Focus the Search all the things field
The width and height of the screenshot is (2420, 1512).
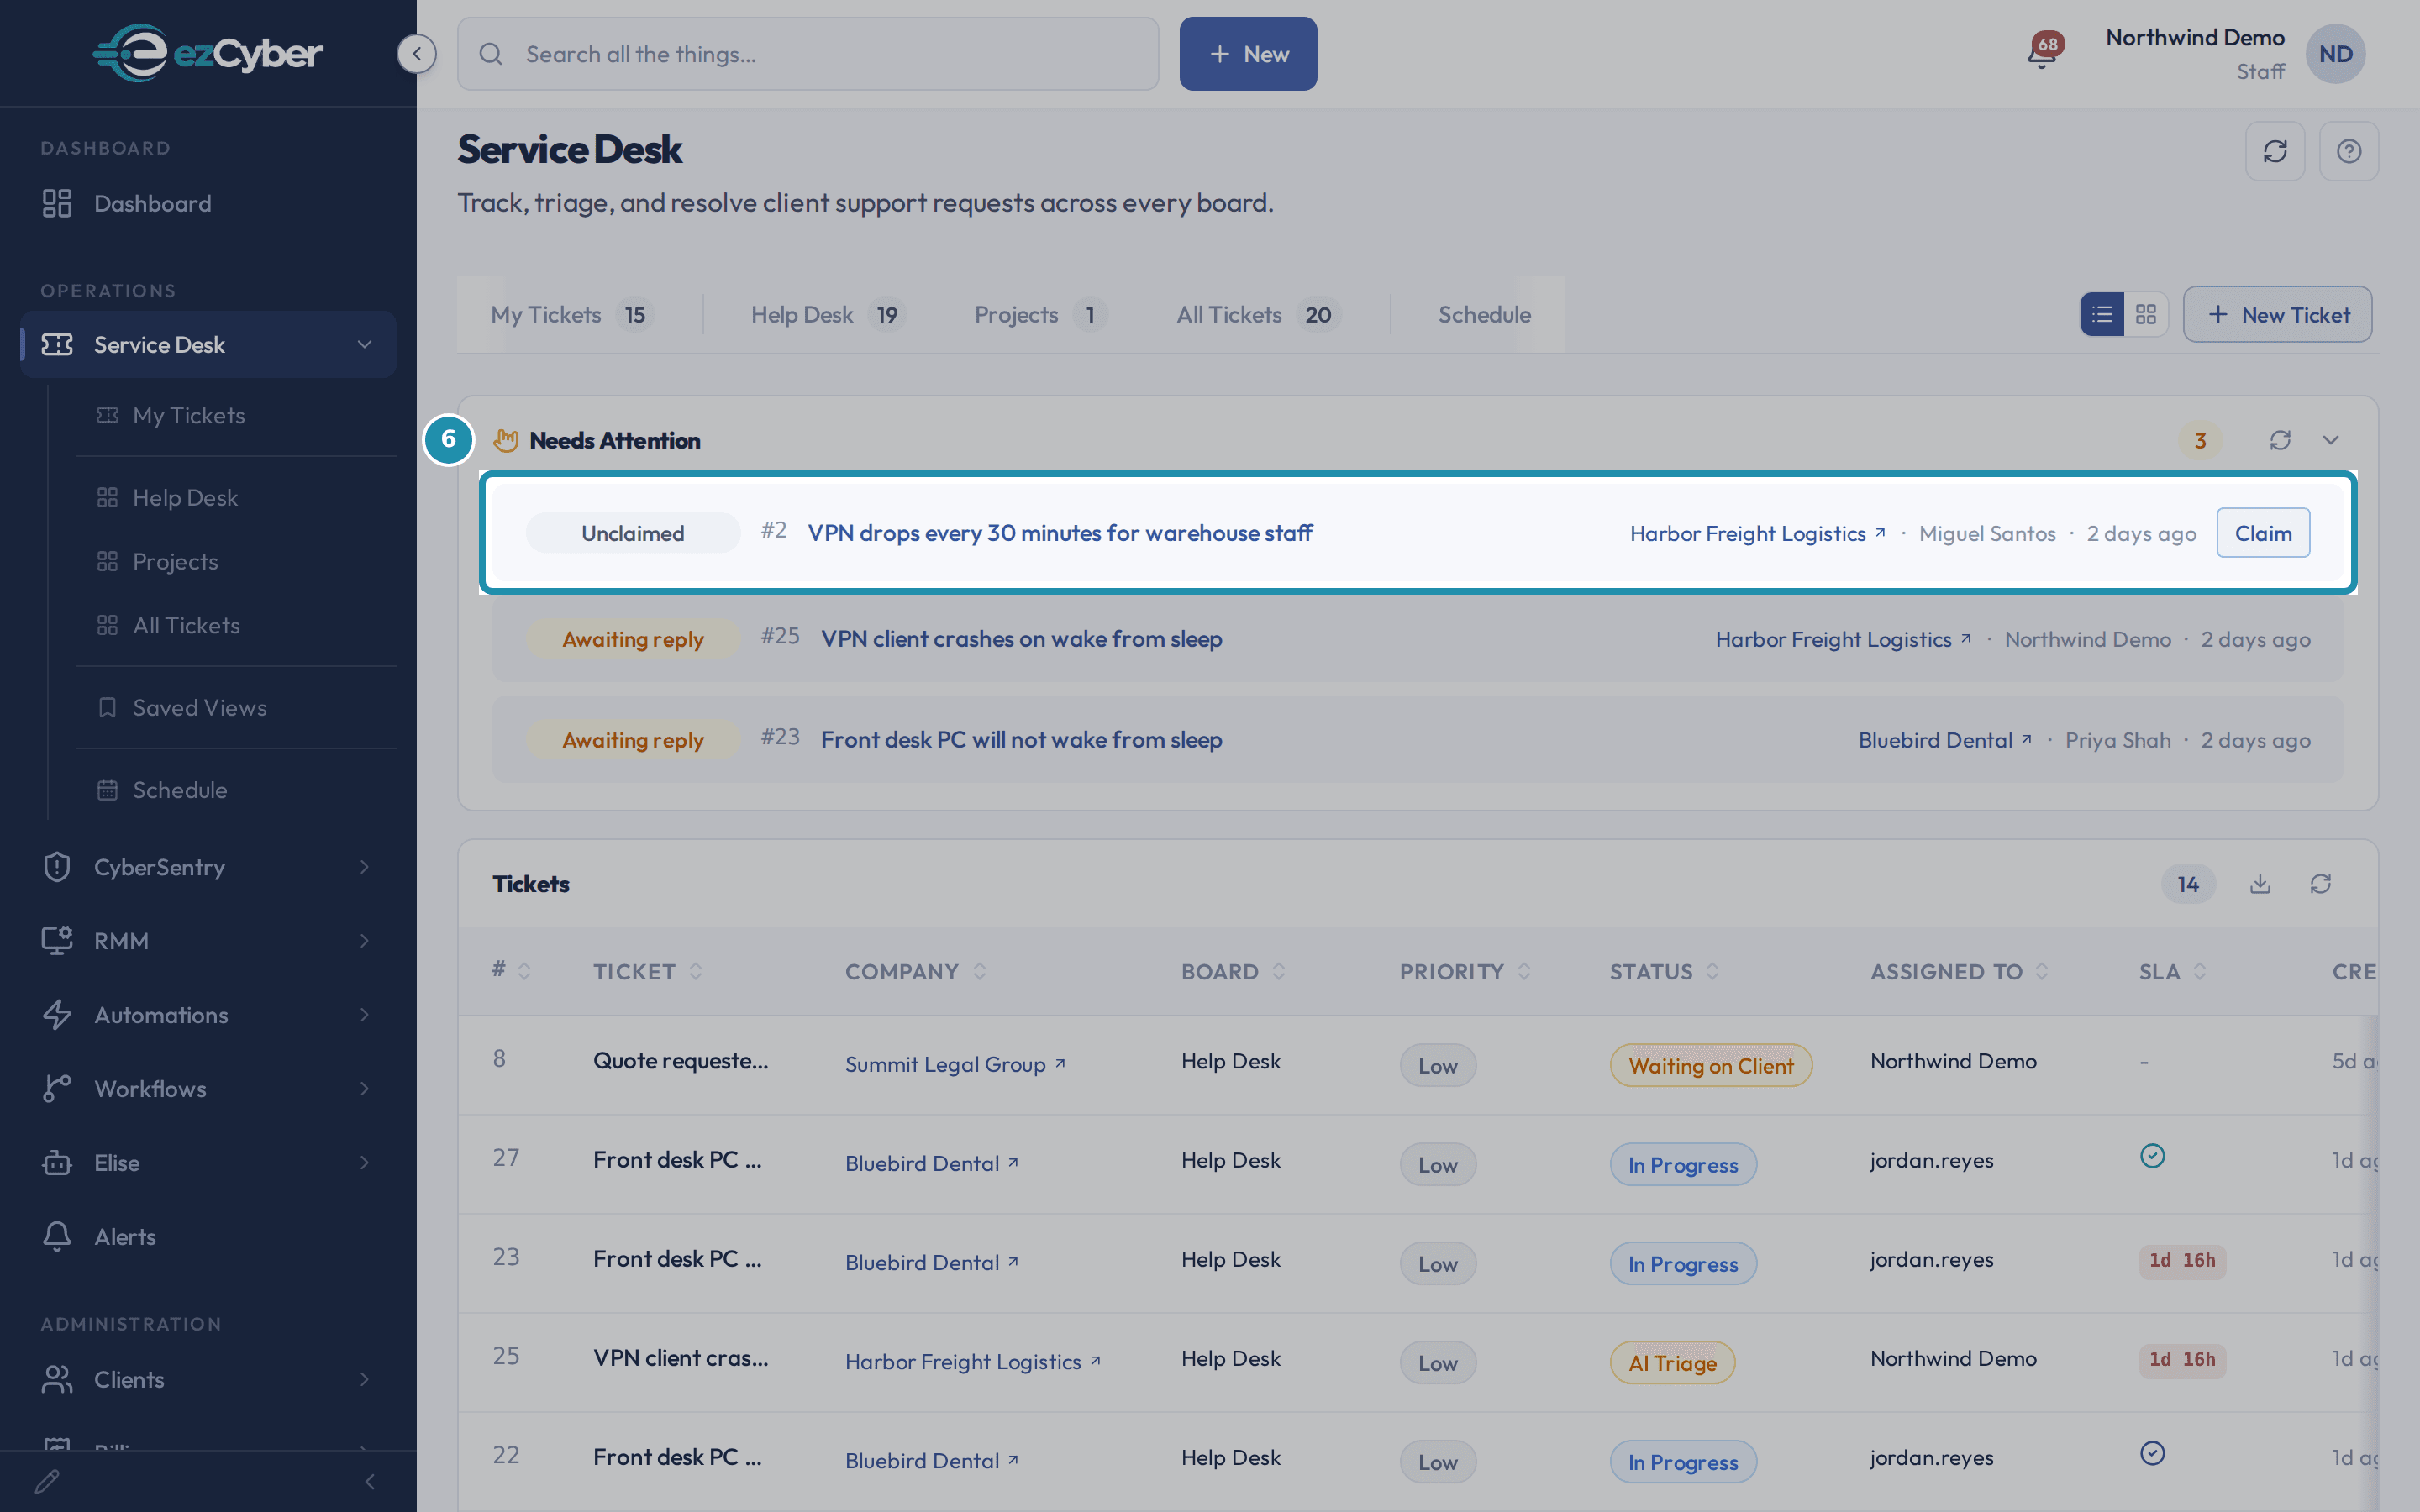pyautogui.click(x=808, y=54)
